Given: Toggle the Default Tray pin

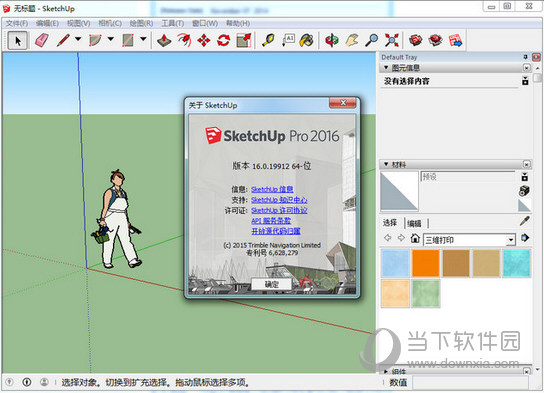Looking at the screenshot, I should (x=525, y=57).
